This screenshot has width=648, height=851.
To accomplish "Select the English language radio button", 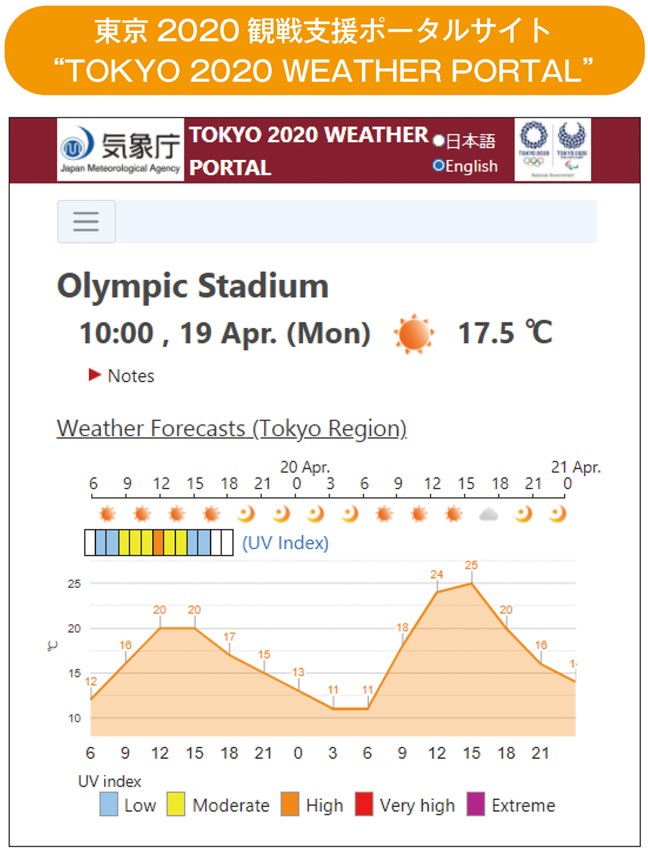I will 438,165.
